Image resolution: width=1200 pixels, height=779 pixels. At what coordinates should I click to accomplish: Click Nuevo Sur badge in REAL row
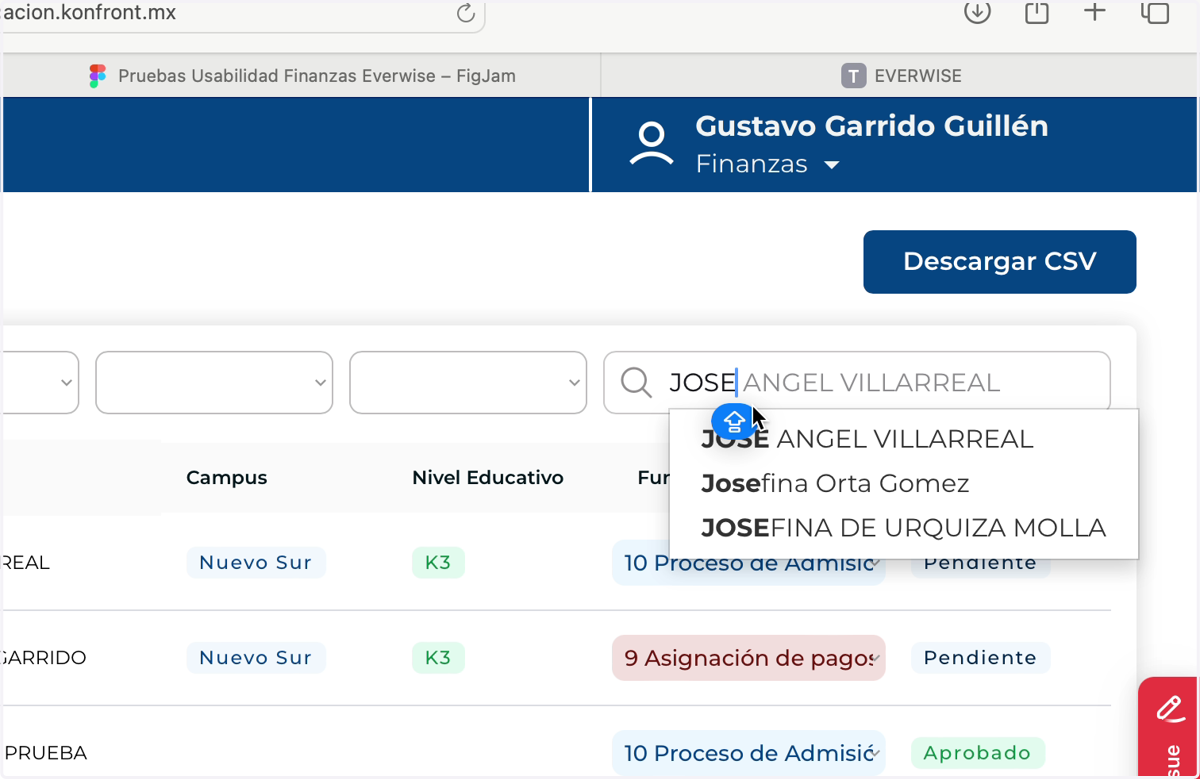(x=256, y=563)
